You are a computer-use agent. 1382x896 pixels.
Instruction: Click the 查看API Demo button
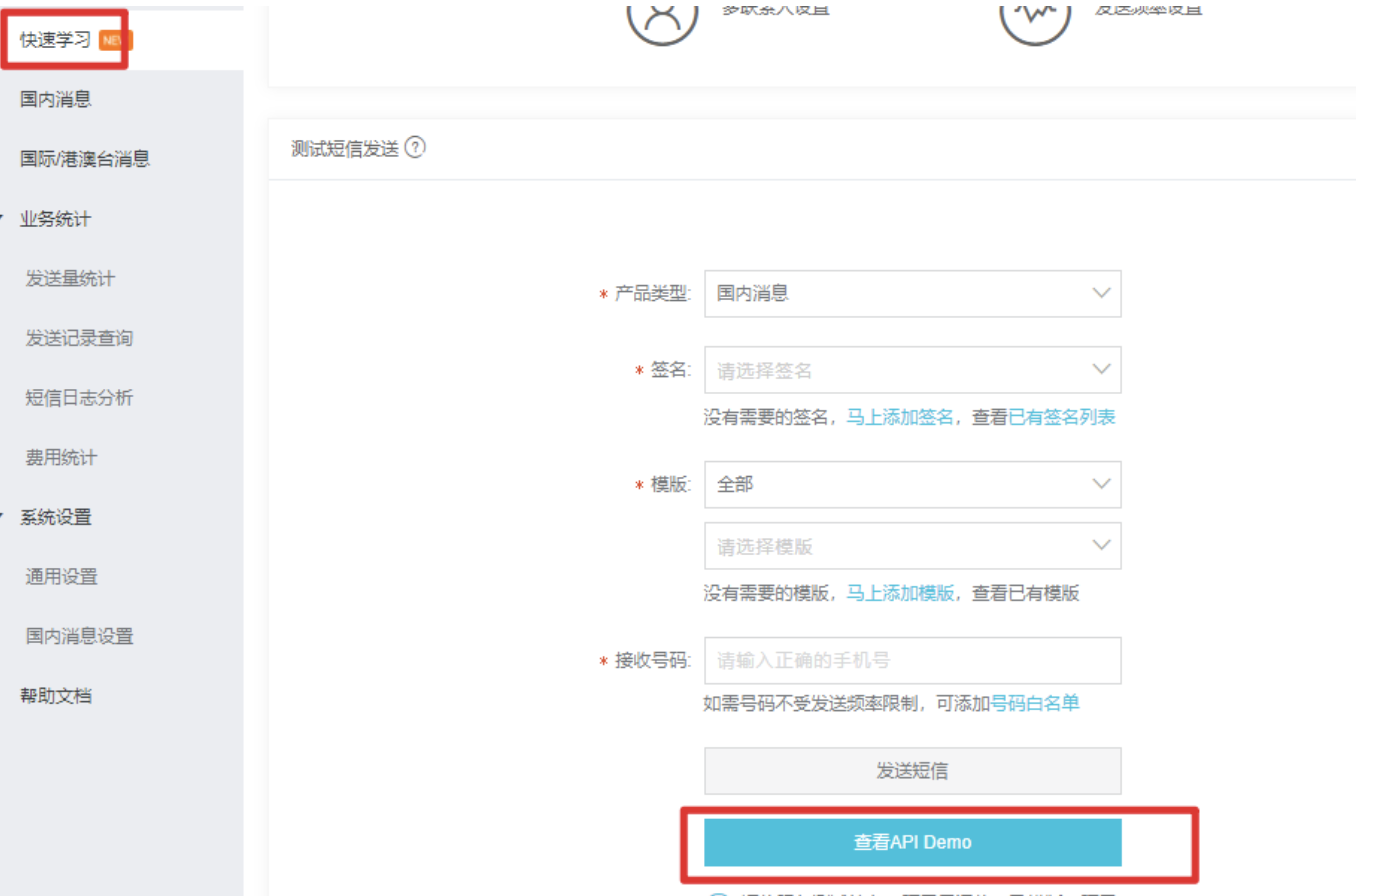(x=912, y=842)
